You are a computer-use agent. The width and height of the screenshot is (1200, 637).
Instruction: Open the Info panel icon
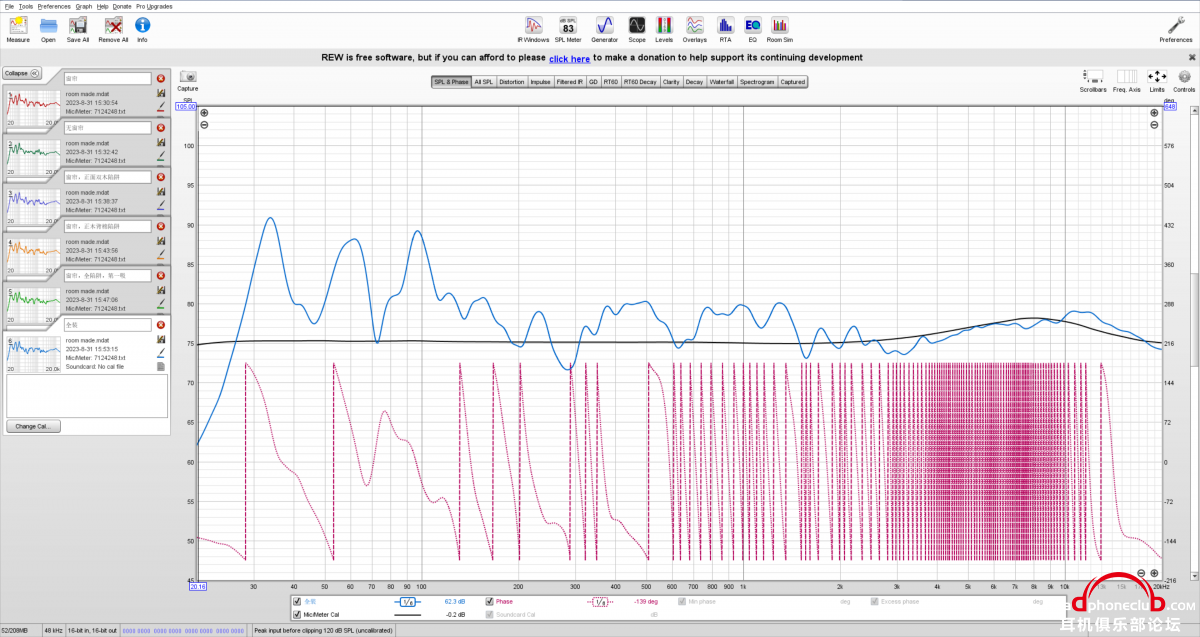(142, 25)
